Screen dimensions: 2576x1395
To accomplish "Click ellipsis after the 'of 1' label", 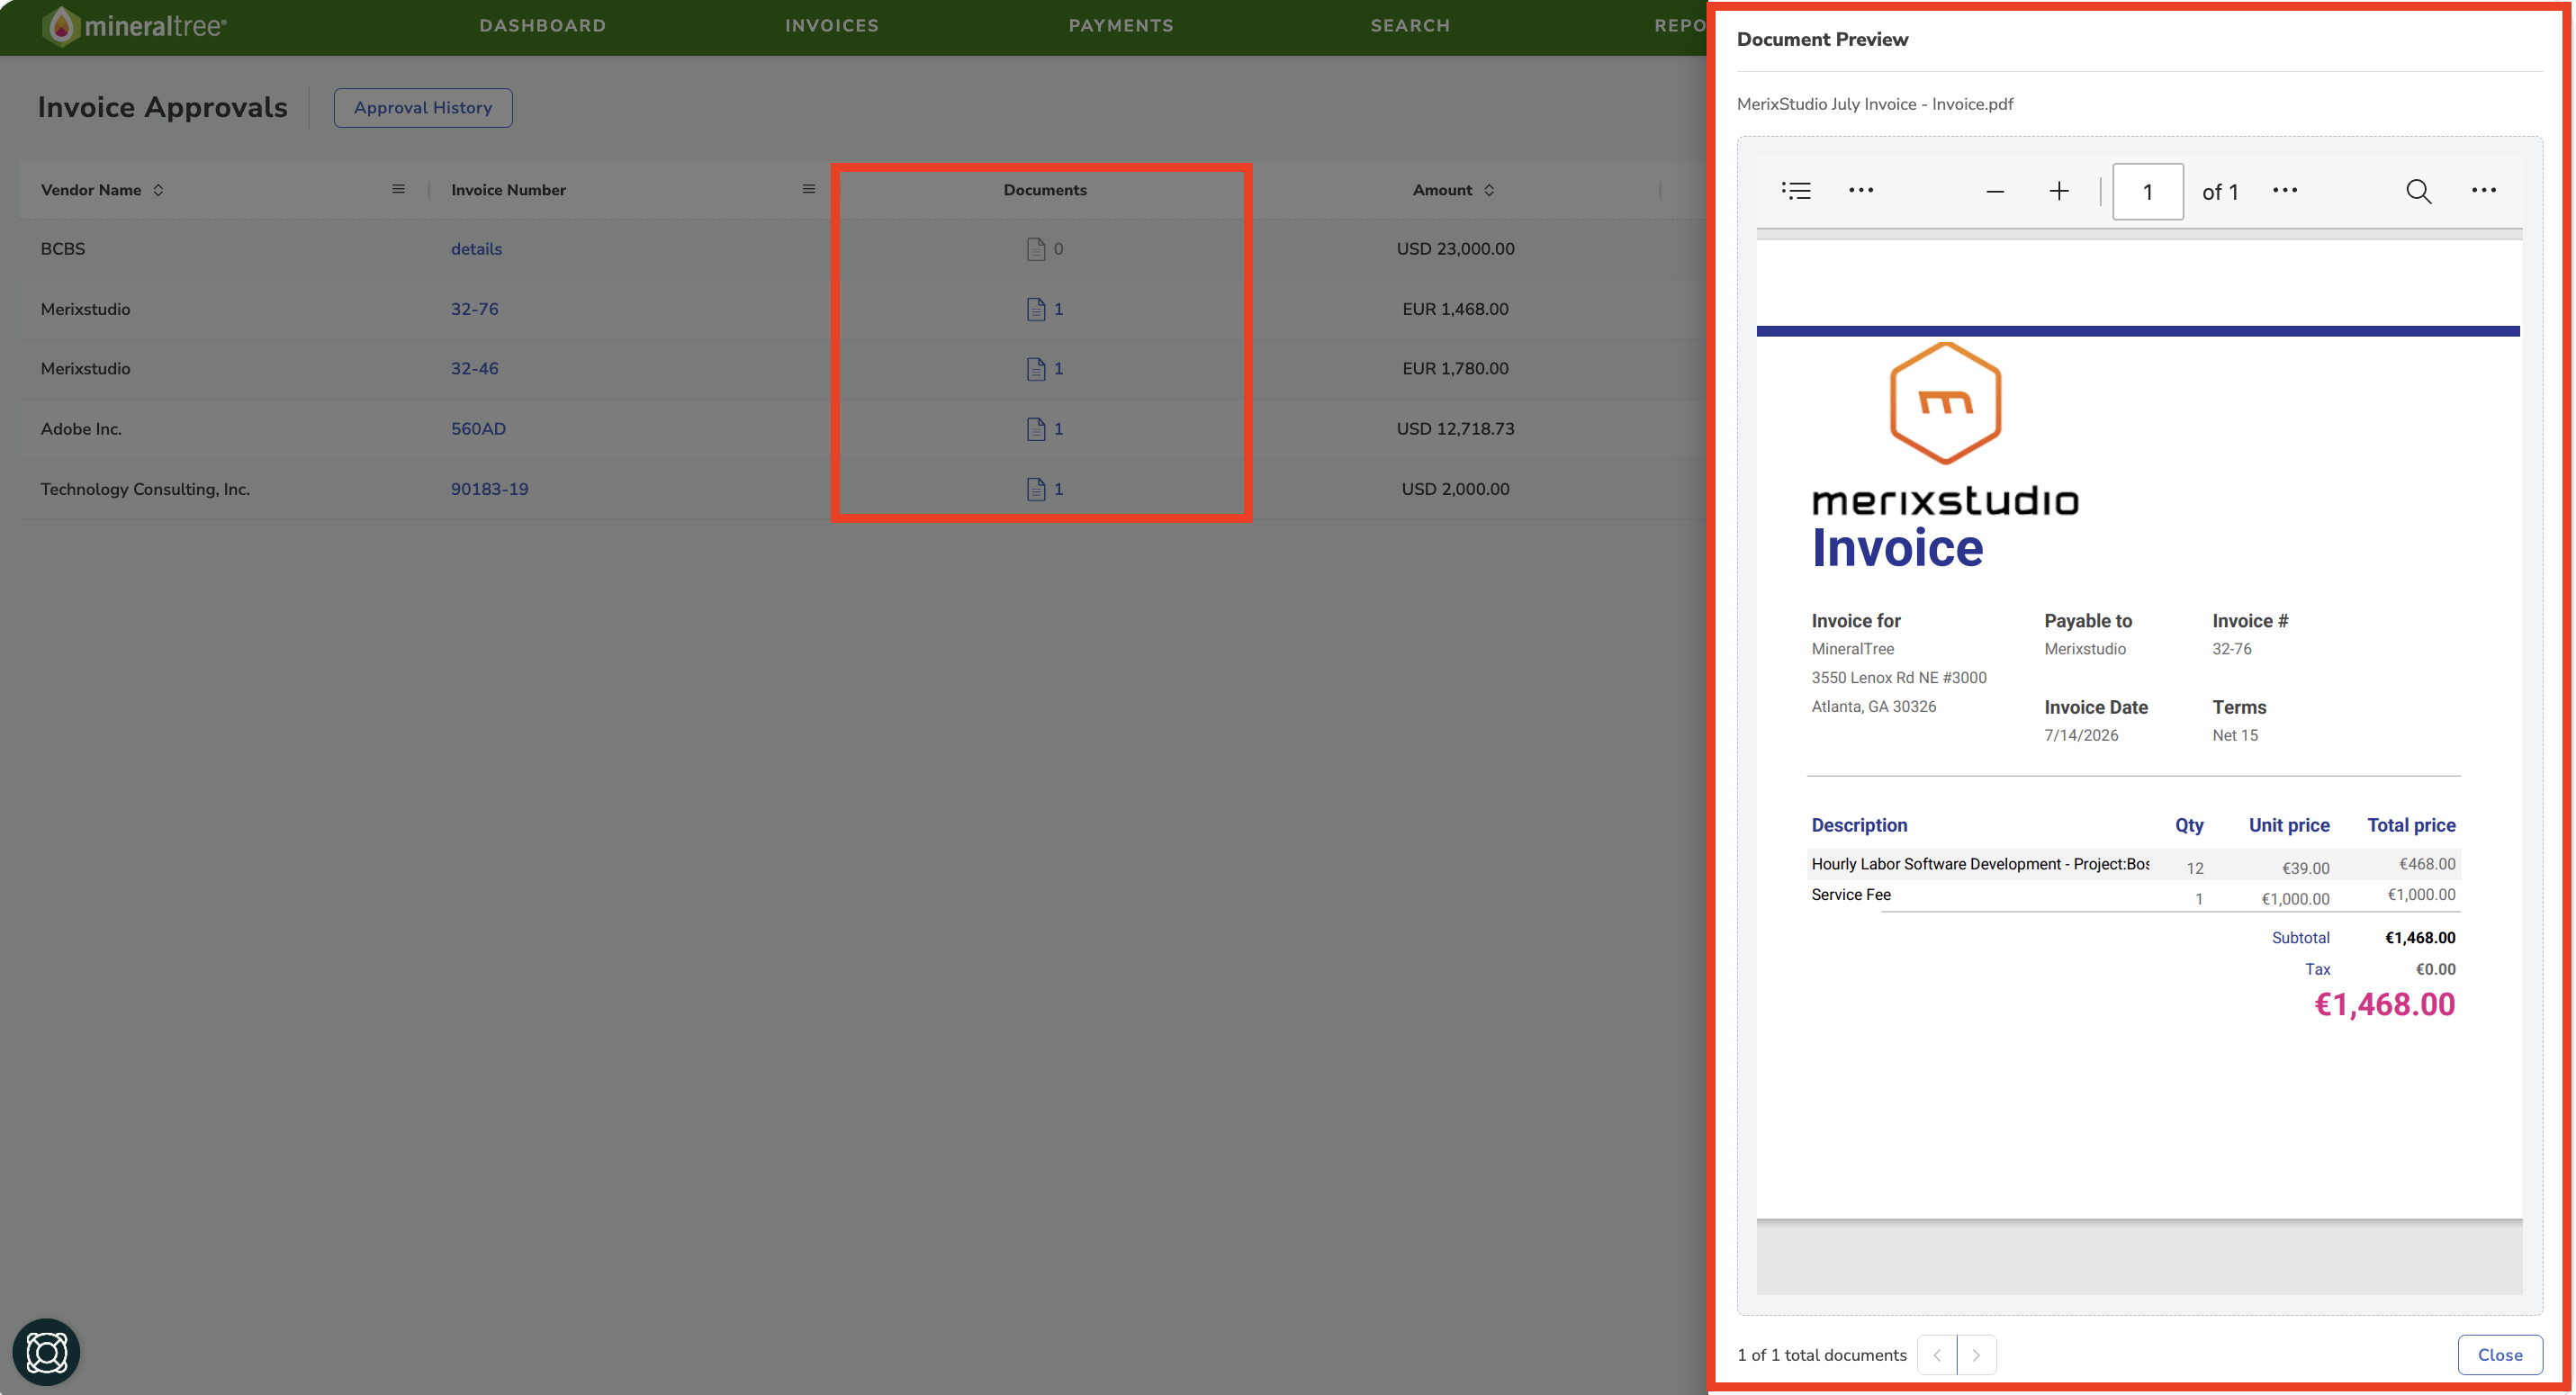I will [x=2285, y=190].
